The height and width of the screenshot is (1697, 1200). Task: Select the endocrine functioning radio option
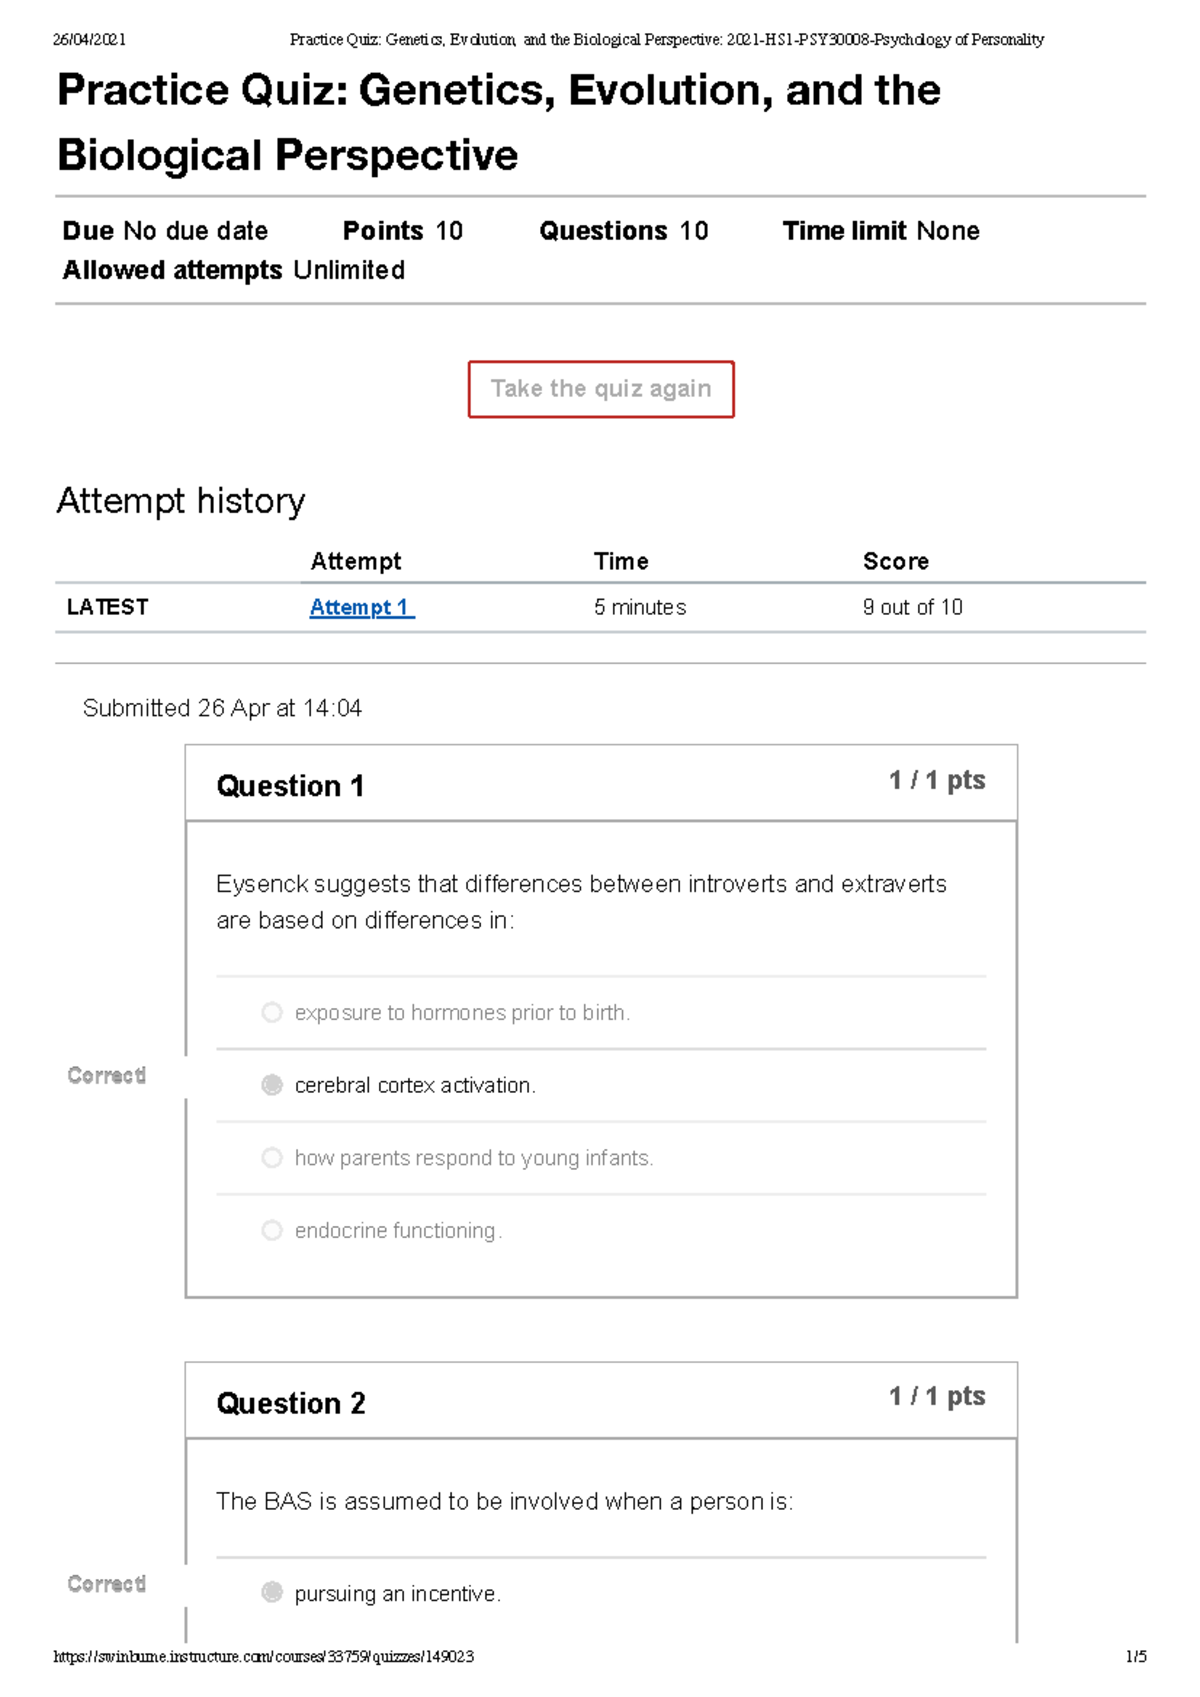click(272, 1230)
